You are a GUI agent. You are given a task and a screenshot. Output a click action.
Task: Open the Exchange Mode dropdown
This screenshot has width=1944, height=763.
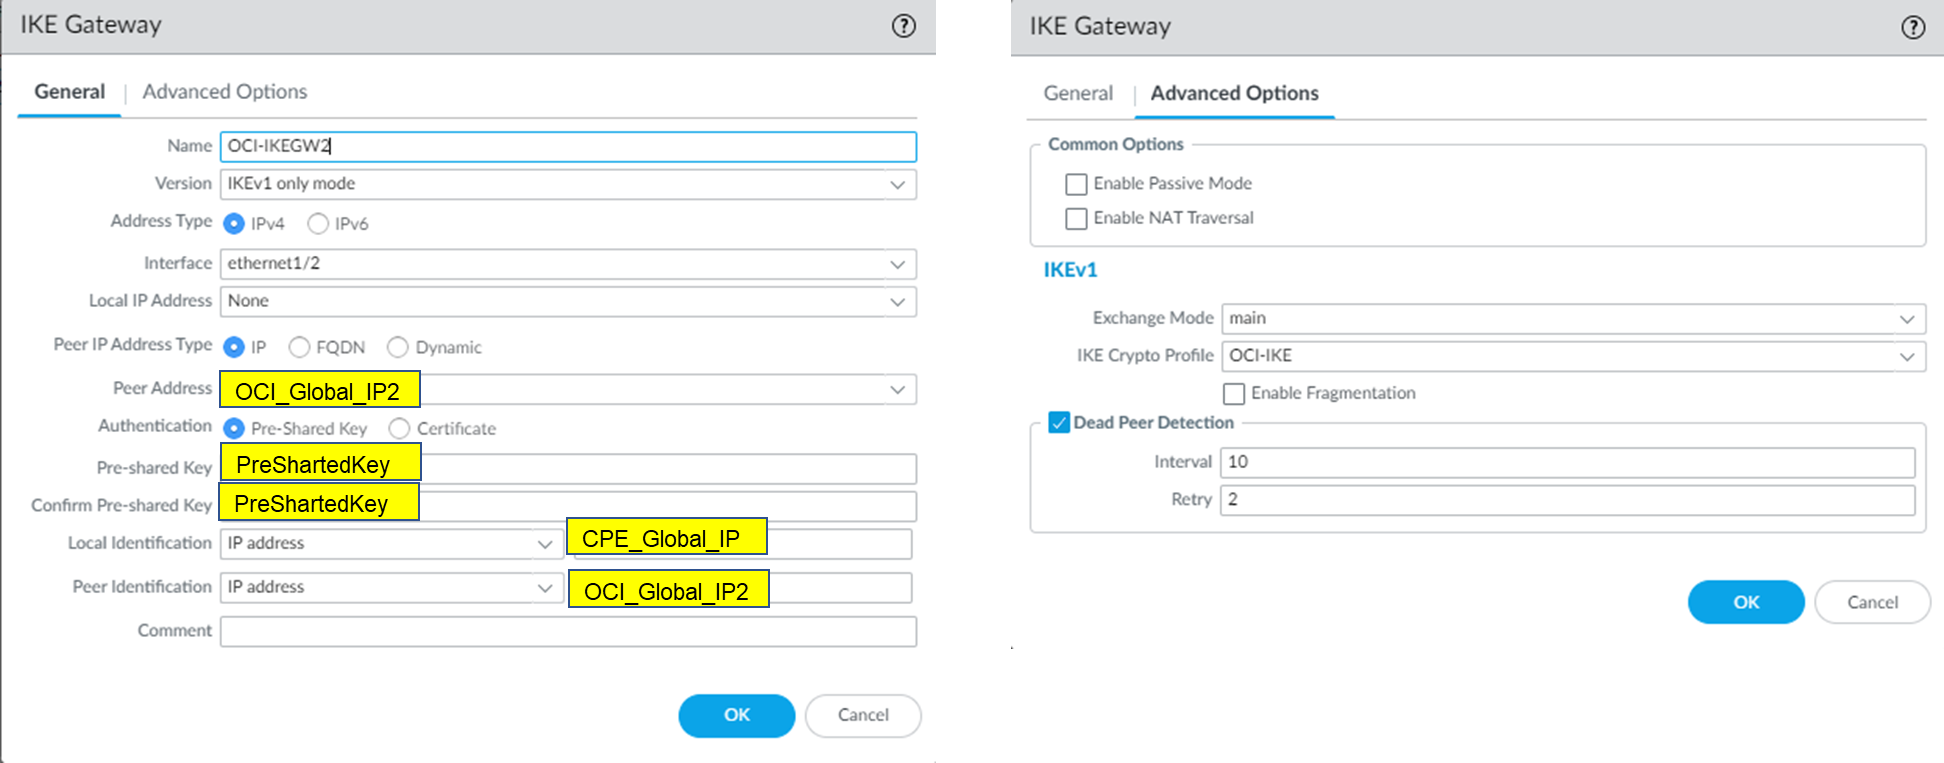[1574, 318]
